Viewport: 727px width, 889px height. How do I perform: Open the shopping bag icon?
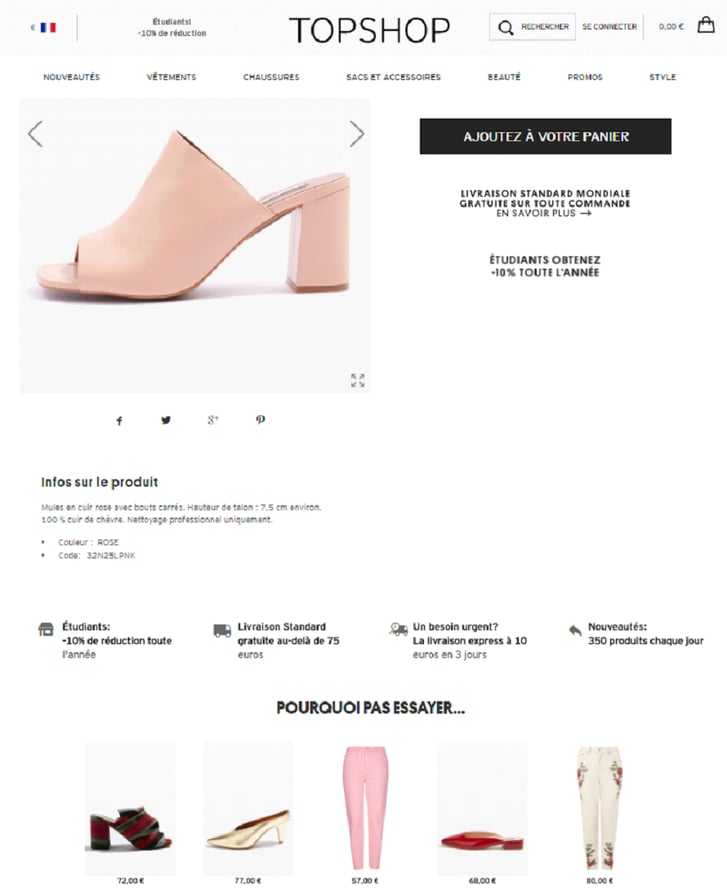click(705, 25)
